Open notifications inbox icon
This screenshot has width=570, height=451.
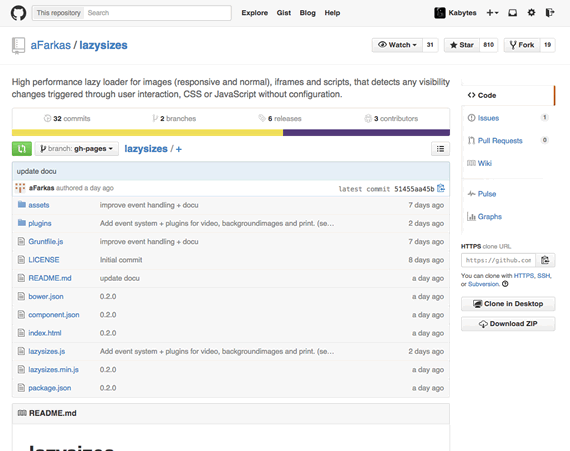[513, 13]
